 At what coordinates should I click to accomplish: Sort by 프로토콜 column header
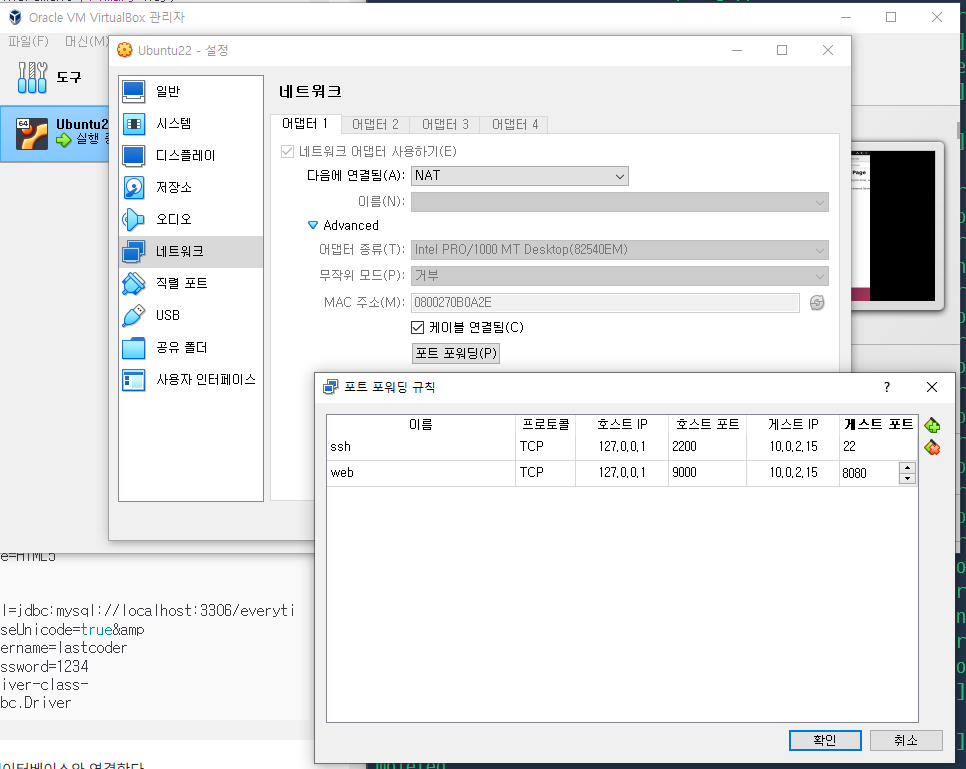[x=545, y=424]
